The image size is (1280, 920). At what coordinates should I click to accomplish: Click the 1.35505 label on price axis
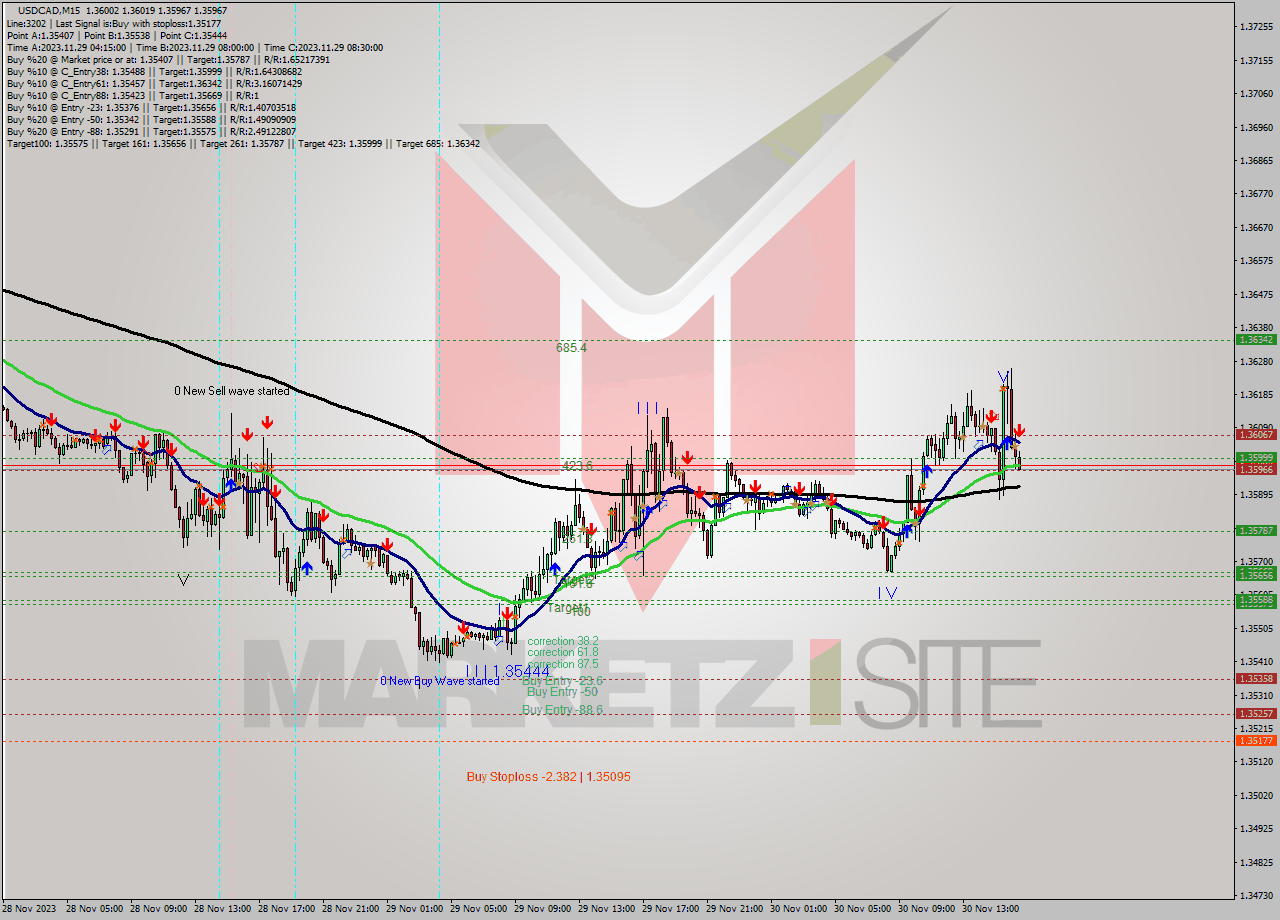coord(1256,629)
